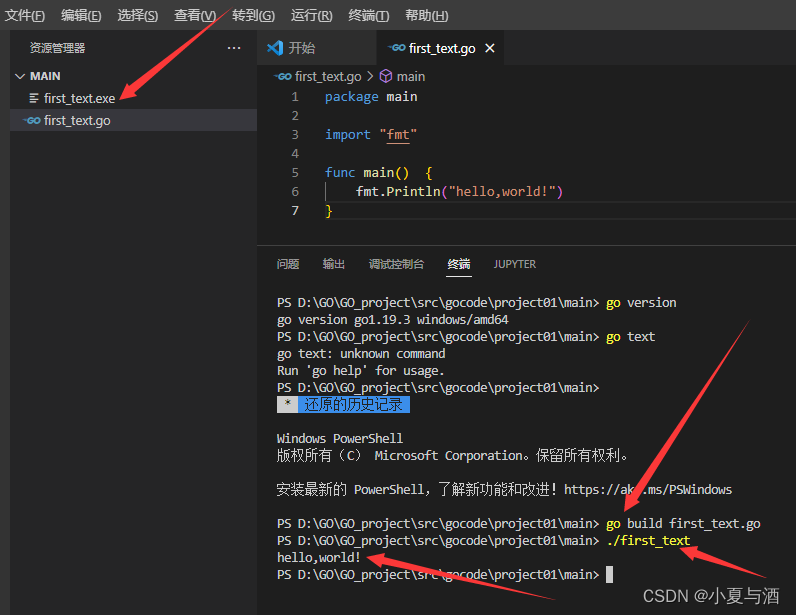Open the 转到(G) menu
796x615 pixels.
pyautogui.click(x=253, y=15)
